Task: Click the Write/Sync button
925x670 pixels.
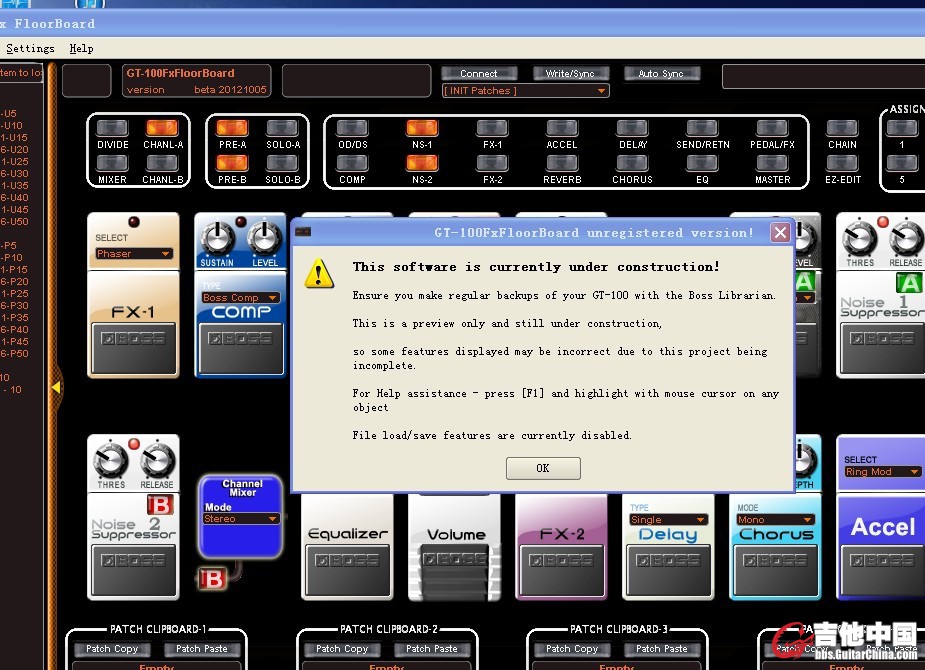Action: [570, 73]
